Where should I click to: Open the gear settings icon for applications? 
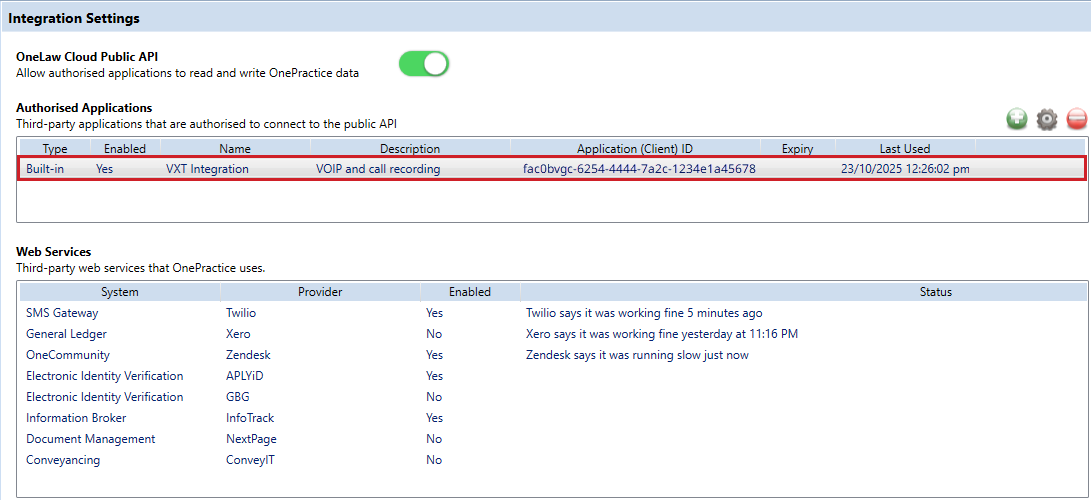point(1046,120)
